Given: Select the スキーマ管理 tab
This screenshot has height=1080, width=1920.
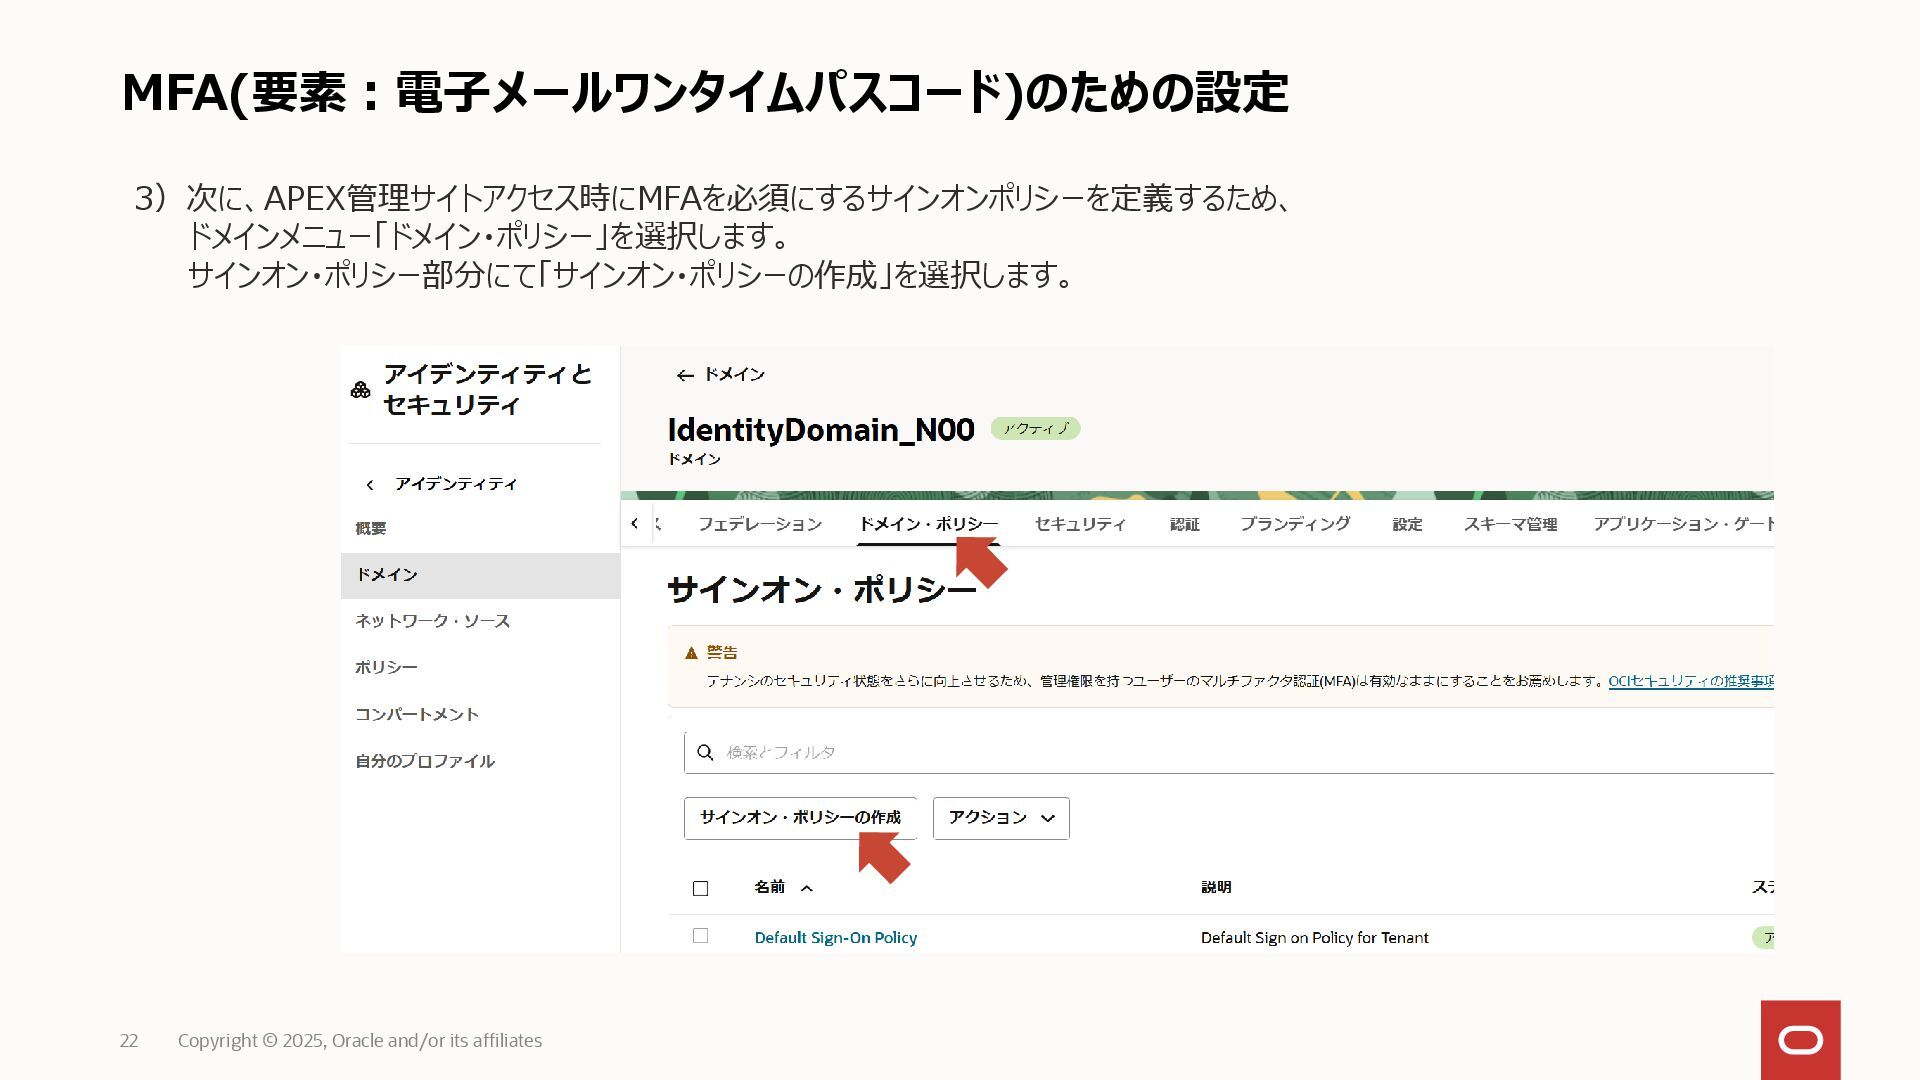Looking at the screenshot, I should 1511,524.
